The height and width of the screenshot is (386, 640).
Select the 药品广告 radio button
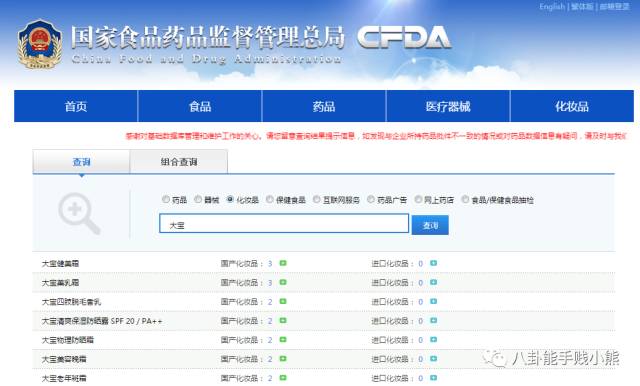(x=371, y=199)
